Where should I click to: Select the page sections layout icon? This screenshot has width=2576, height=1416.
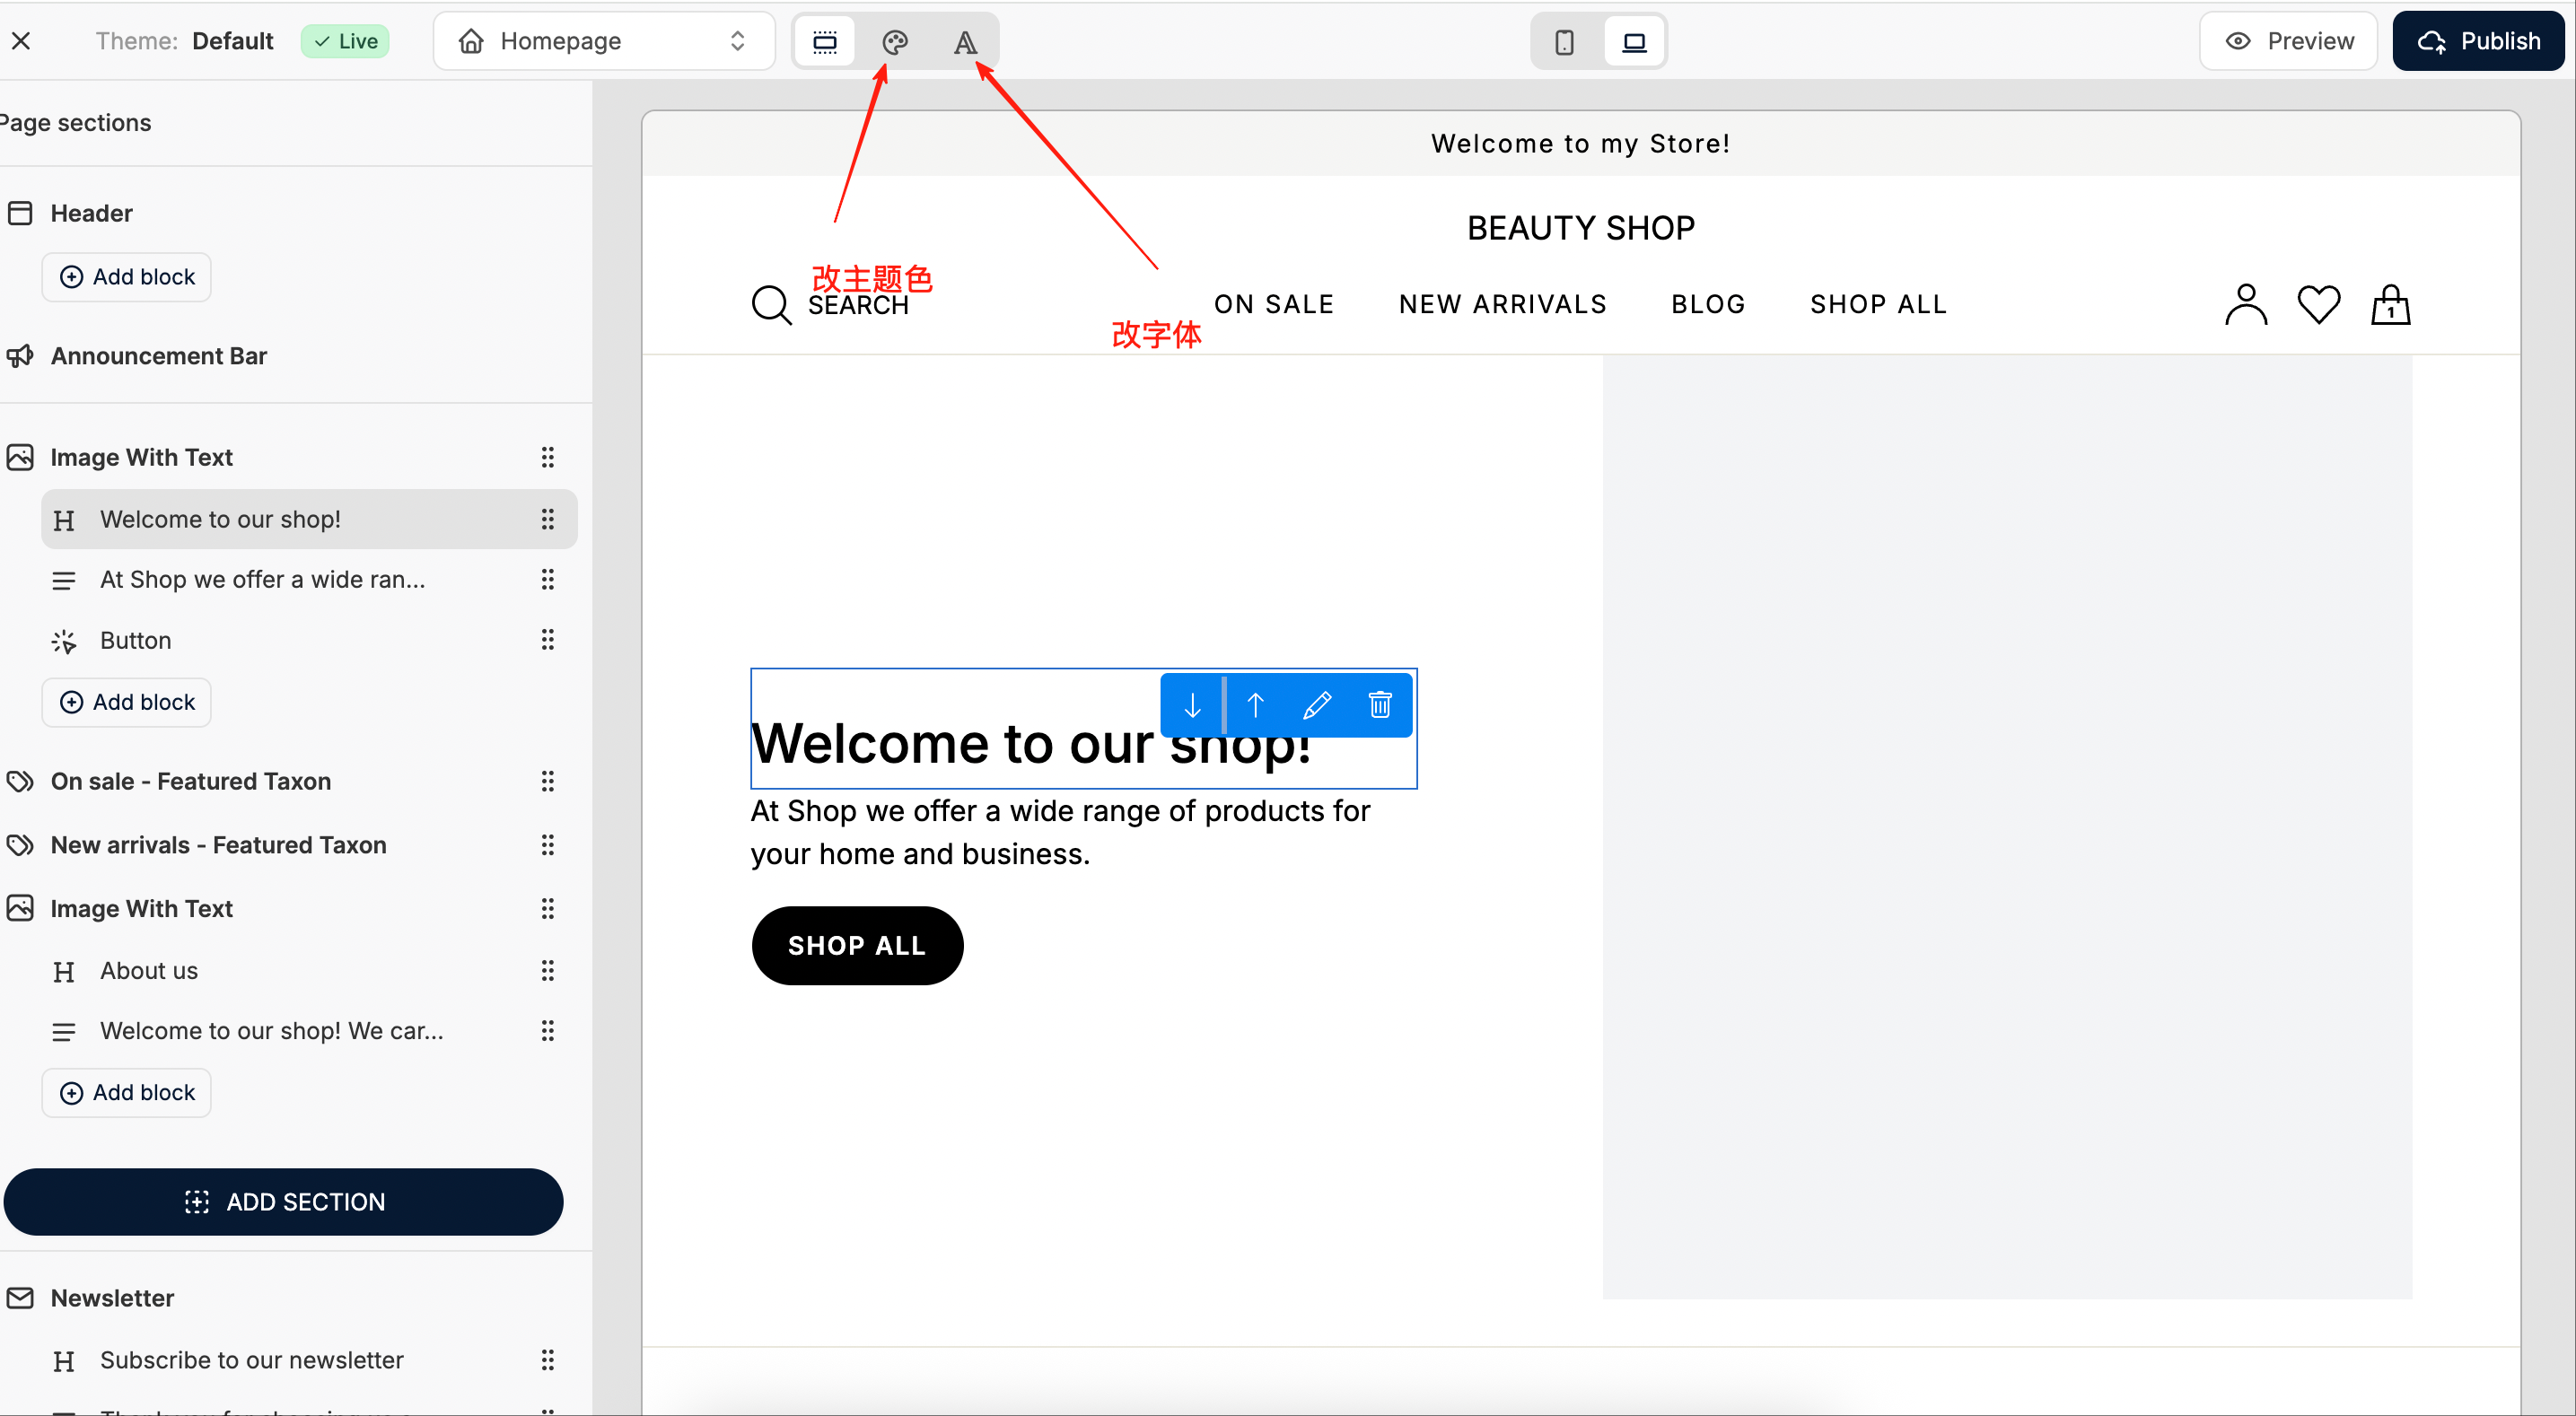[825, 41]
